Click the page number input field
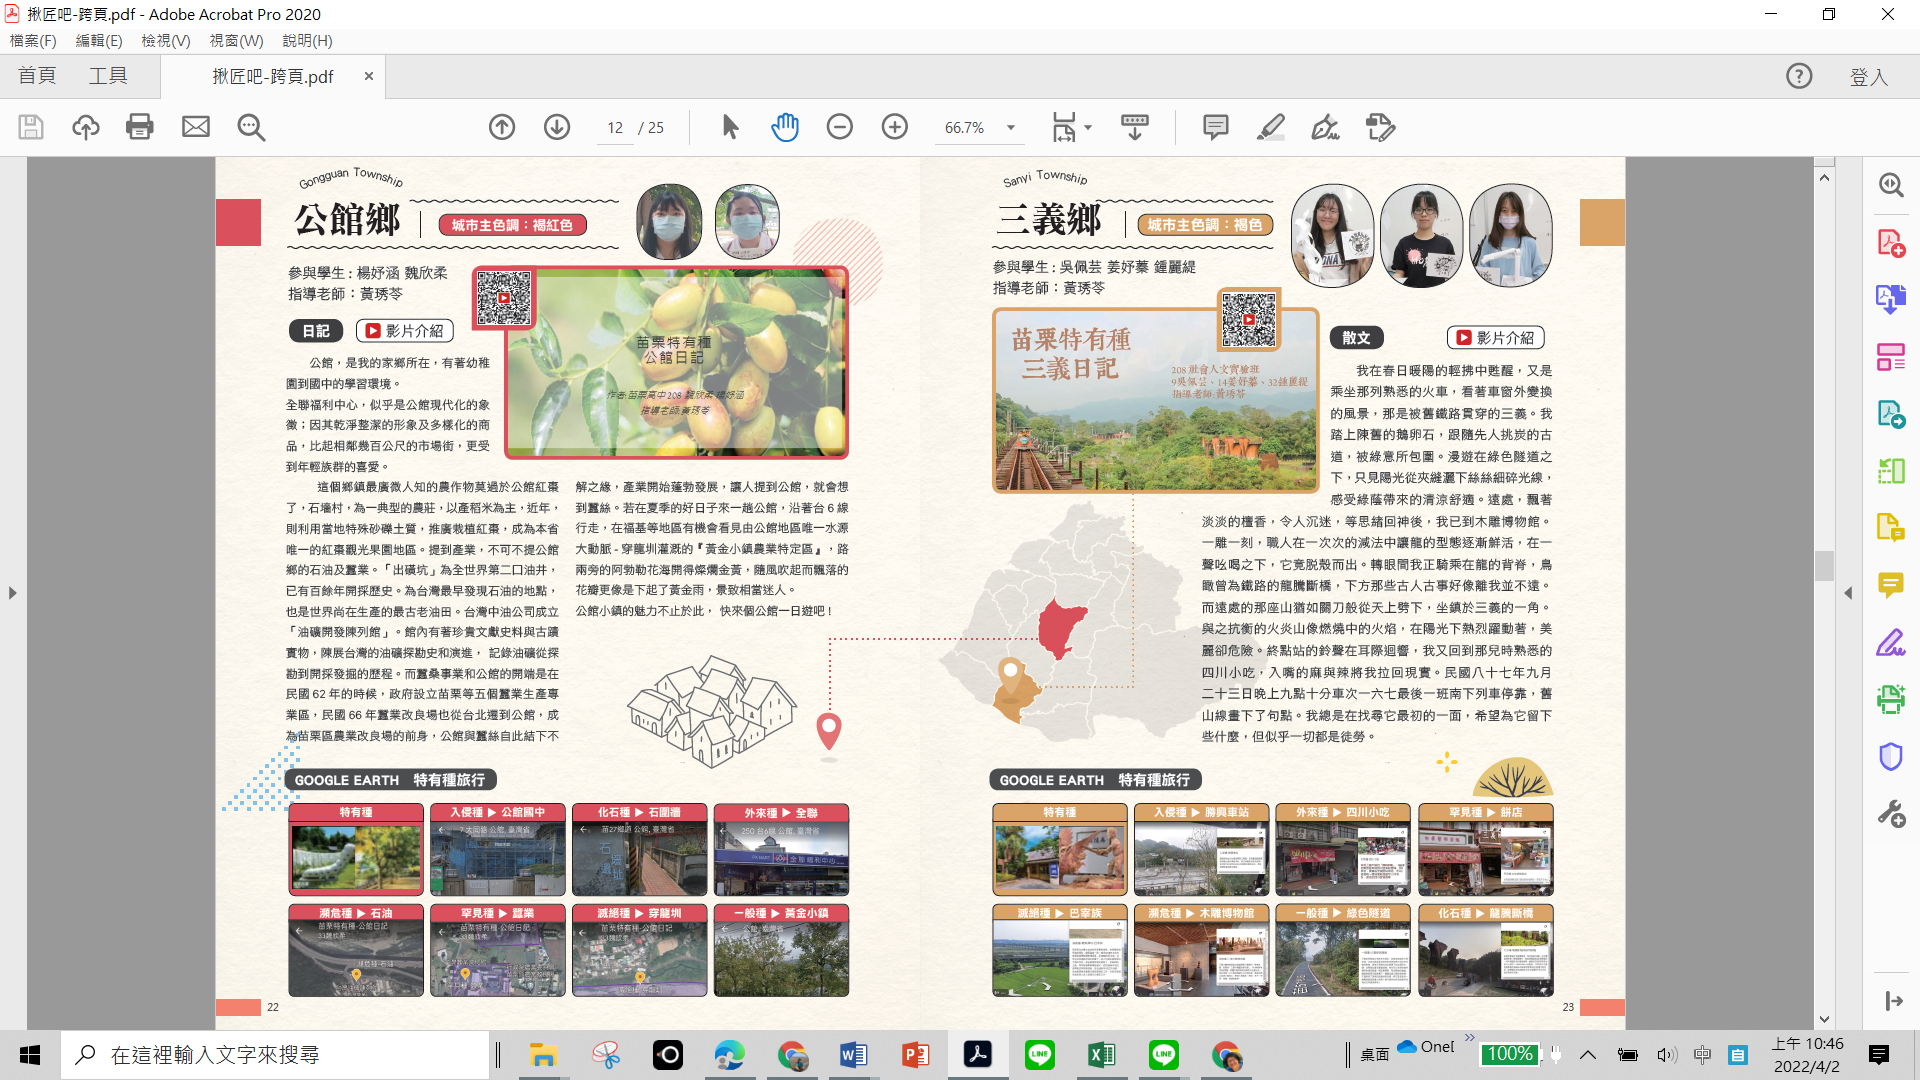 pos(615,128)
